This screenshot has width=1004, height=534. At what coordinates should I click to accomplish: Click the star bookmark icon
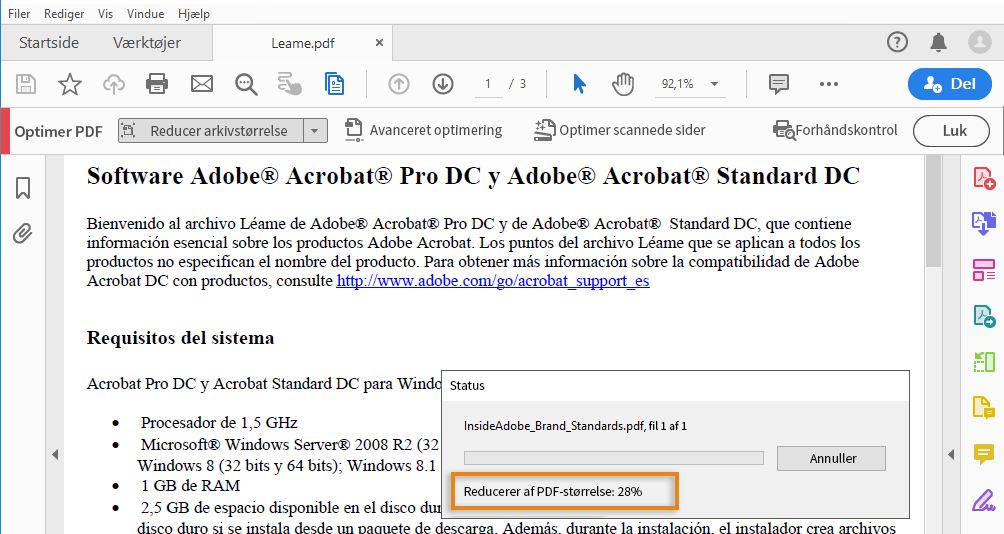[x=70, y=84]
